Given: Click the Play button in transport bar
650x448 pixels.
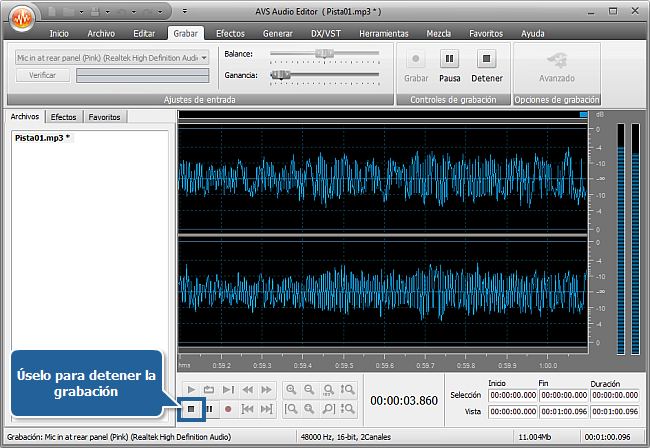Looking at the screenshot, I should pyautogui.click(x=190, y=389).
